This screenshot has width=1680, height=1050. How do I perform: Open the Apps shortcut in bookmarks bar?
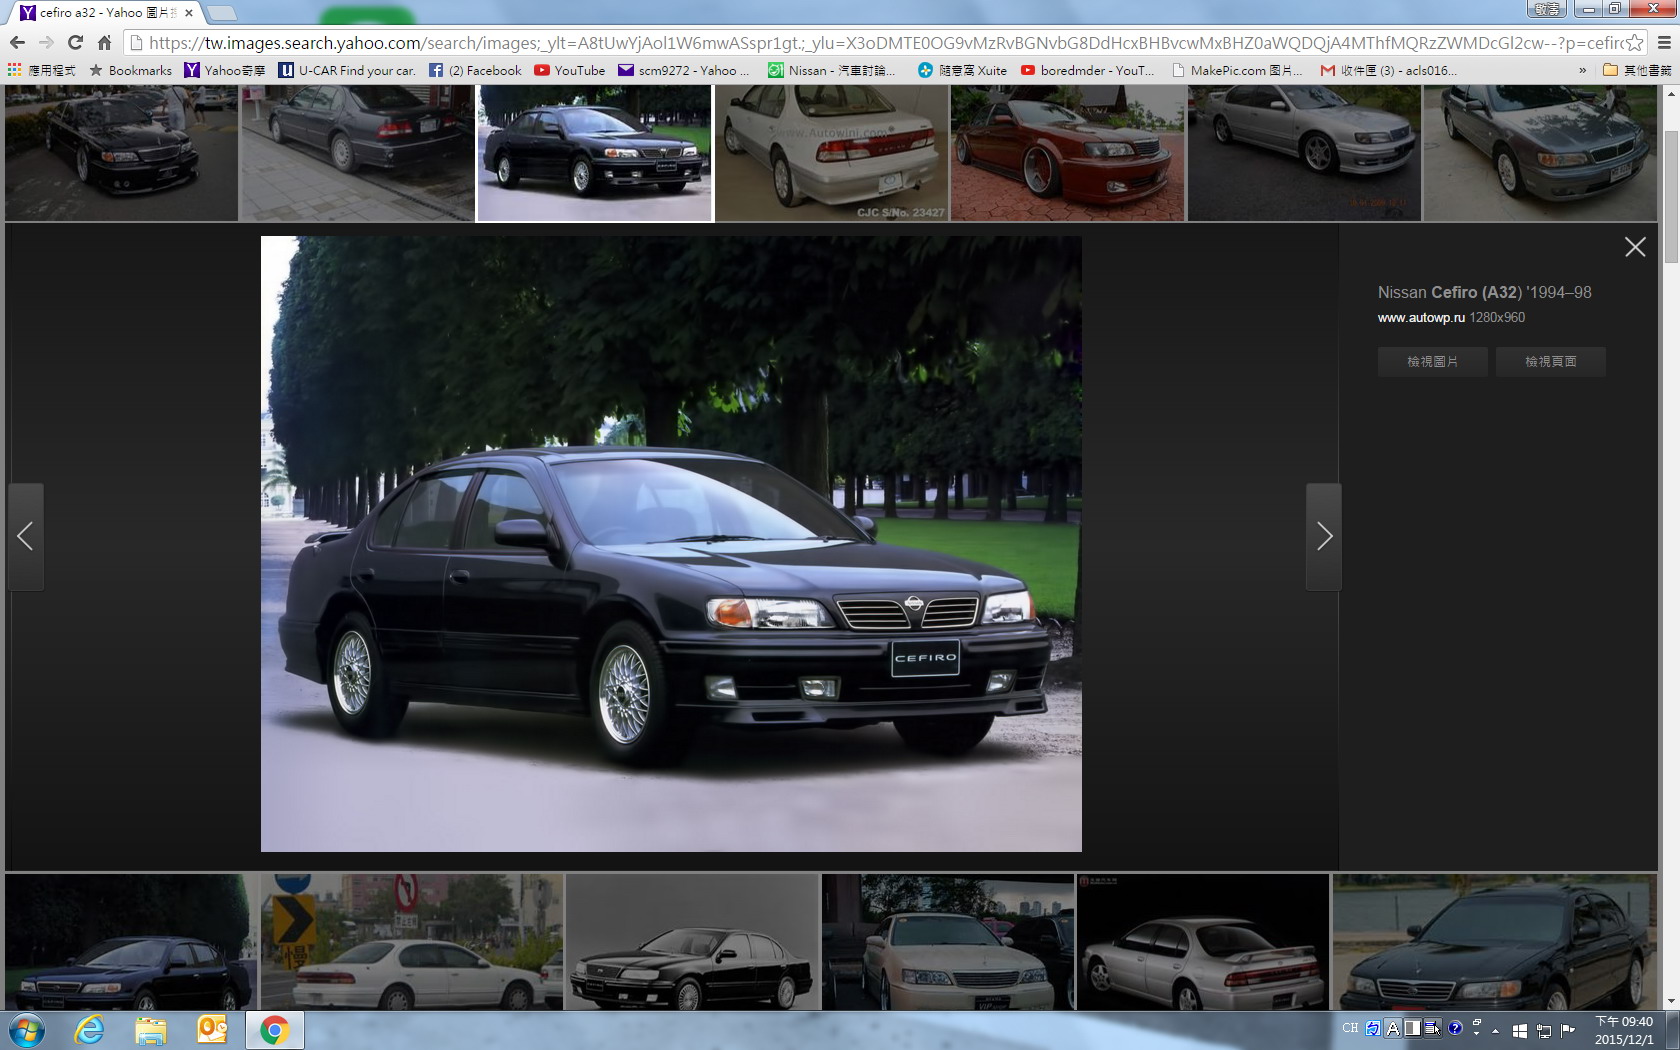click(x=41, y=70)
